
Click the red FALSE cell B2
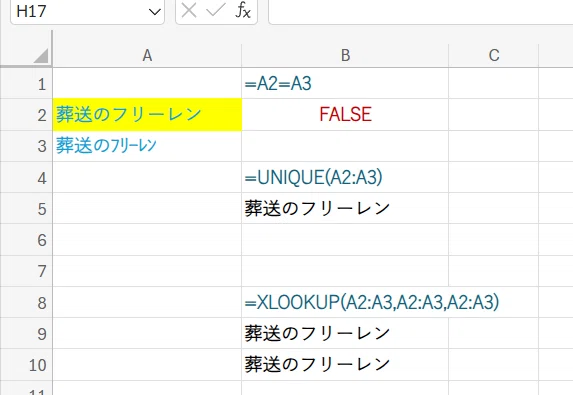coord(345,115)
